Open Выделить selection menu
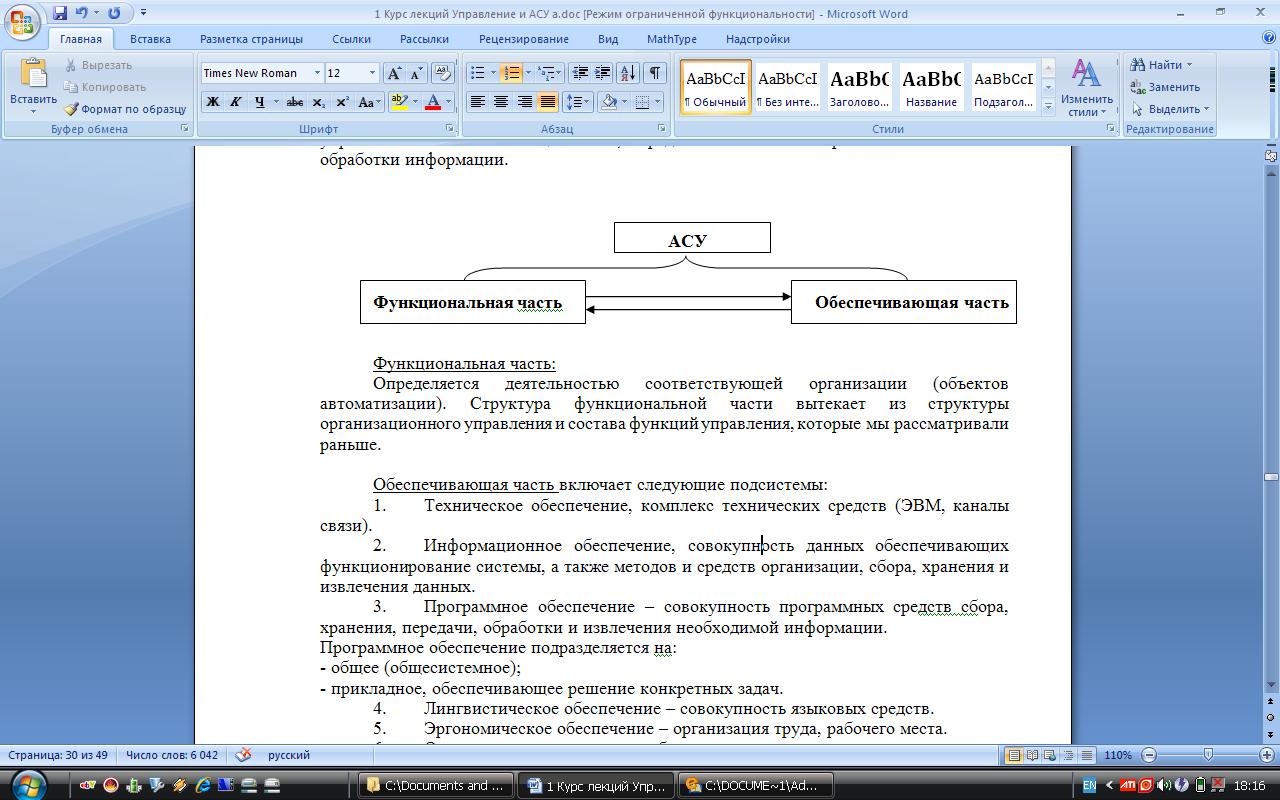Screen dimensions: 1280x800 click(x=1170, y=109)
